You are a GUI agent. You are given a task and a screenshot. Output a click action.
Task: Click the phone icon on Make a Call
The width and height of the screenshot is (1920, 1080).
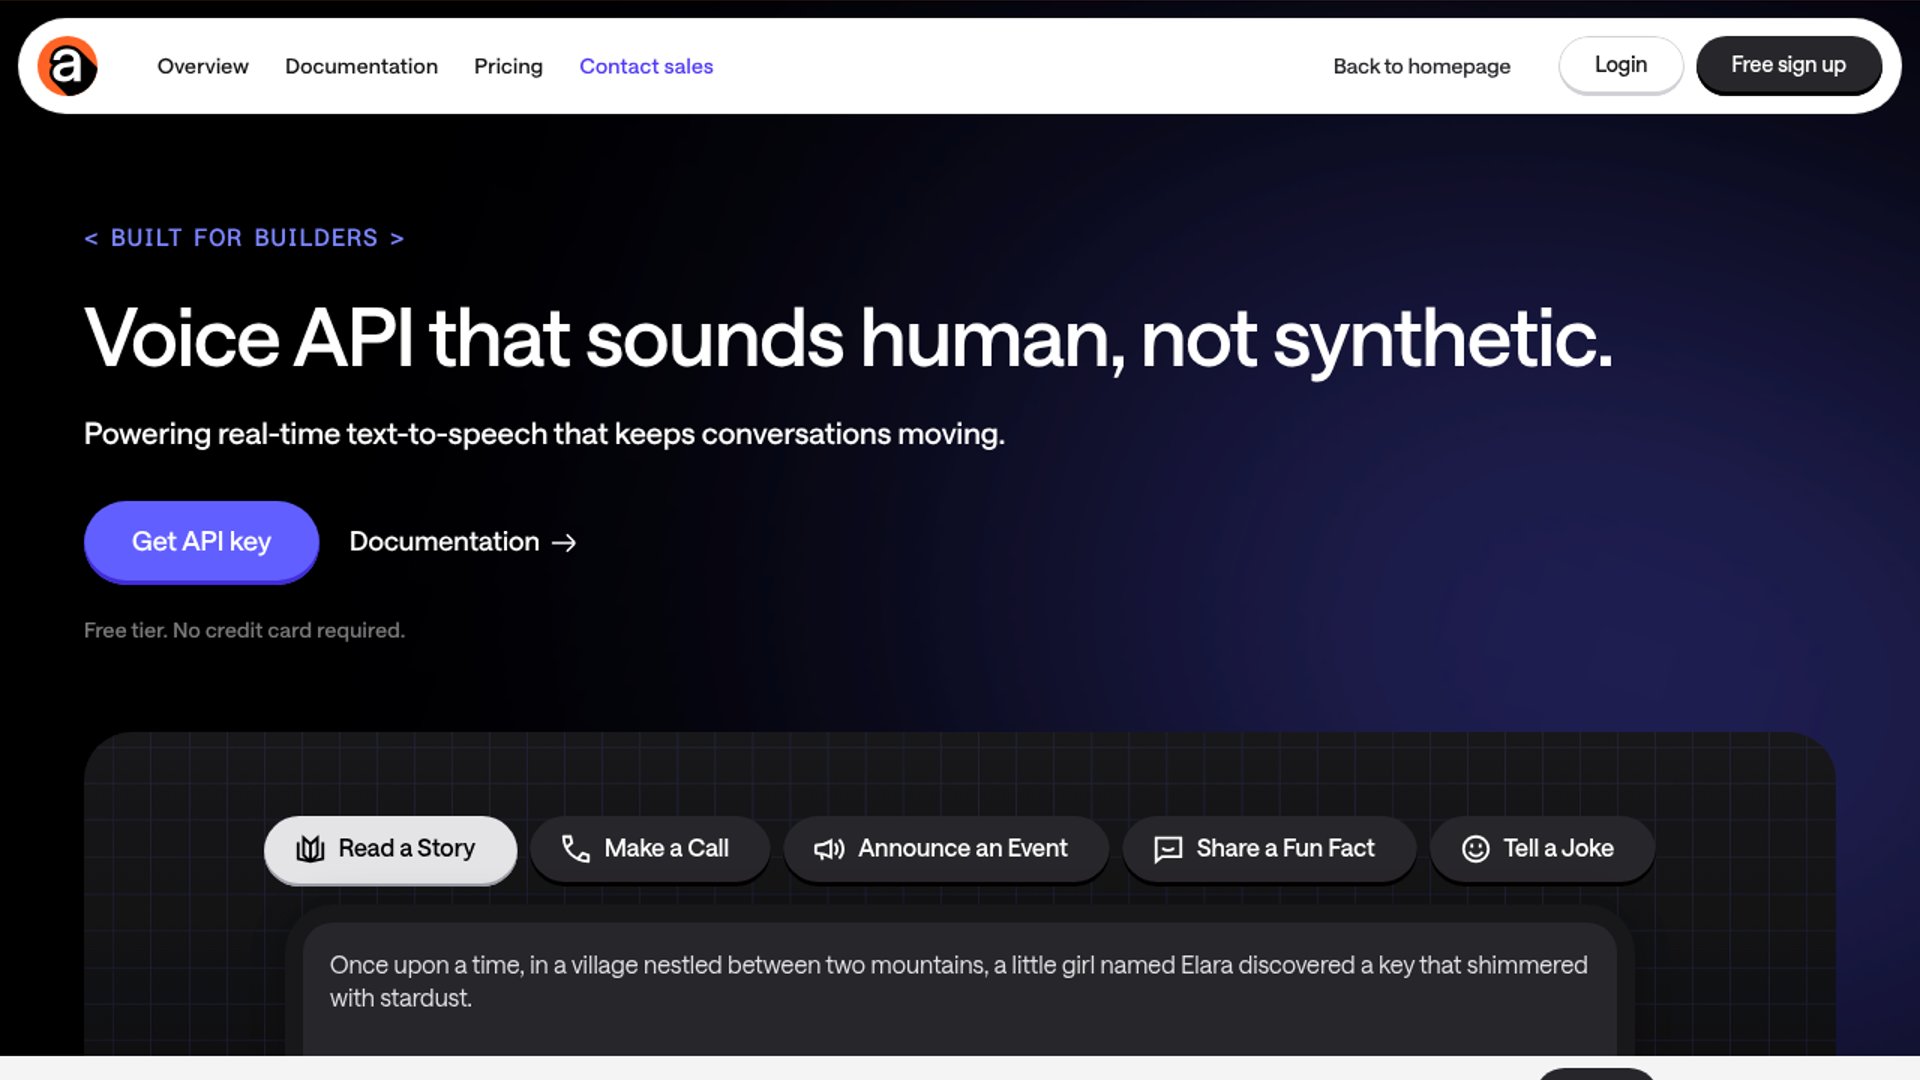pos(575,849)
